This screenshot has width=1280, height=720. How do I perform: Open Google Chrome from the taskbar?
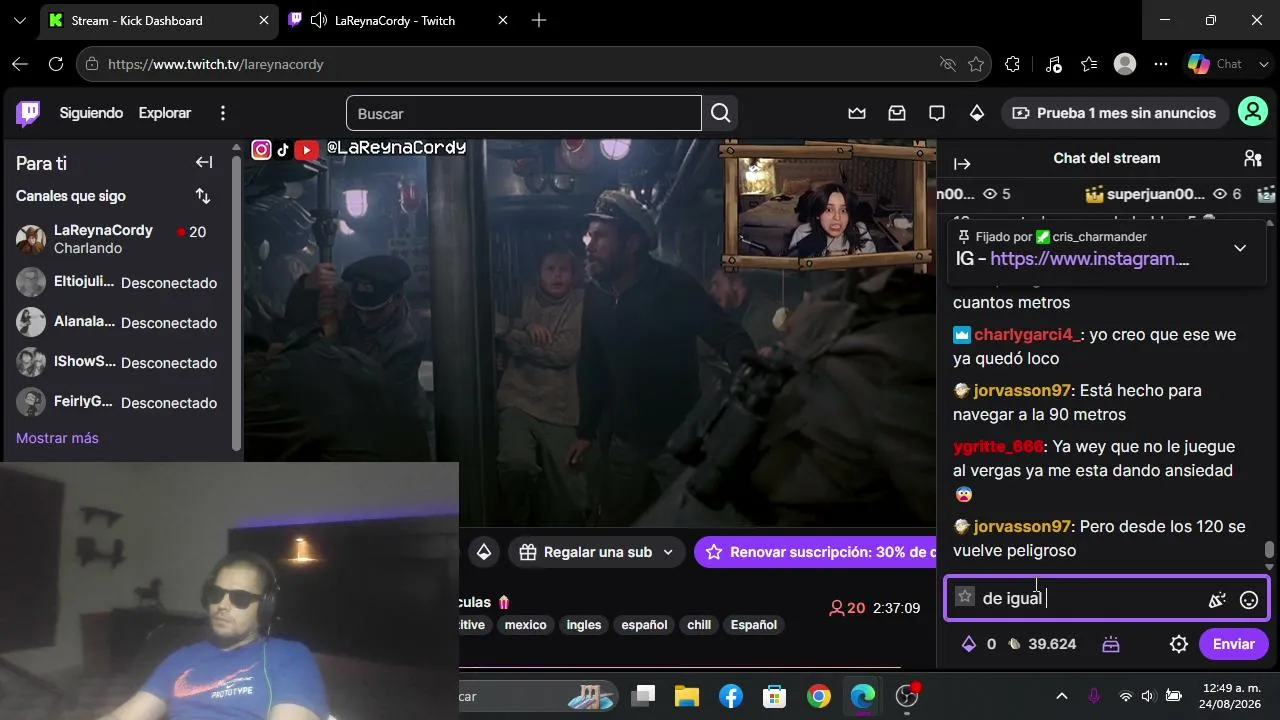click(819, 695)
